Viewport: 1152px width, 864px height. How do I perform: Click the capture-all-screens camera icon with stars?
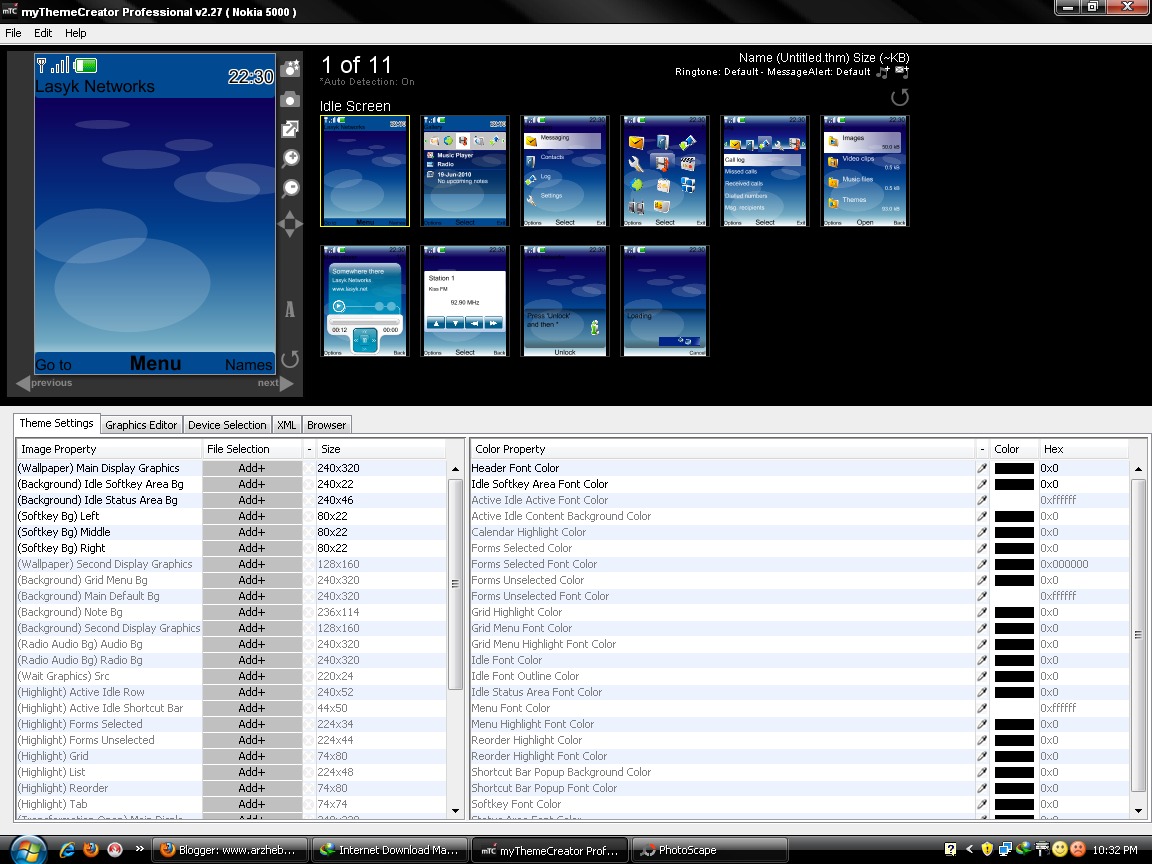[x=291, y=68]
